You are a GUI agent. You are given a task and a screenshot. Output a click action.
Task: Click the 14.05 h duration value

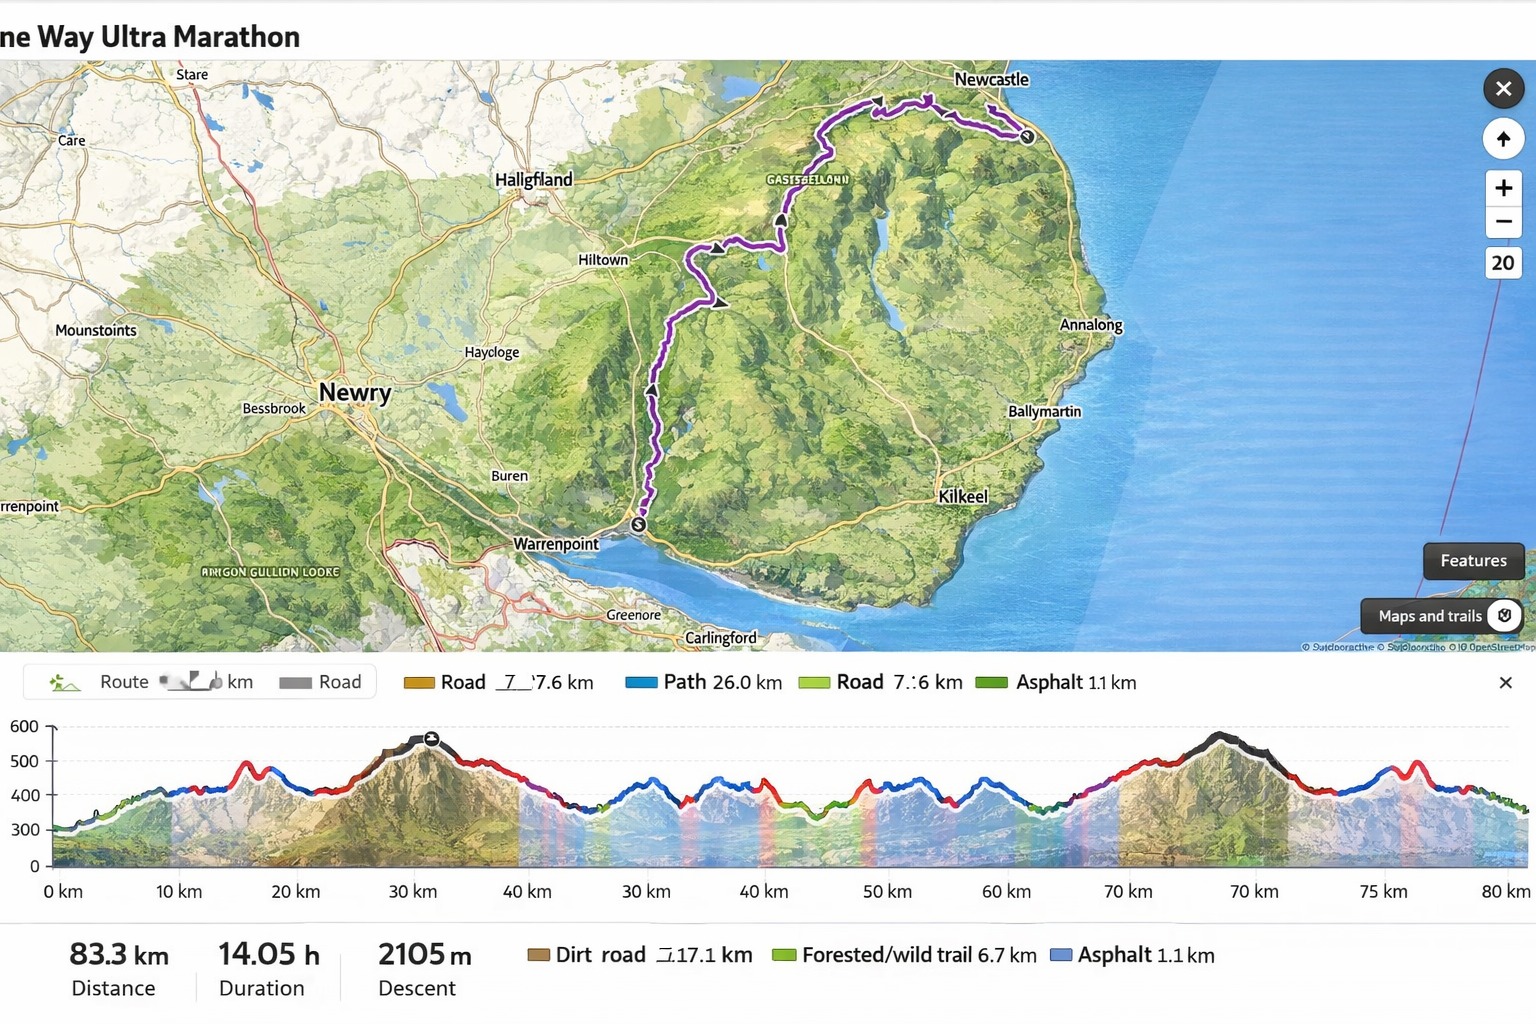(x=269, y=955)
